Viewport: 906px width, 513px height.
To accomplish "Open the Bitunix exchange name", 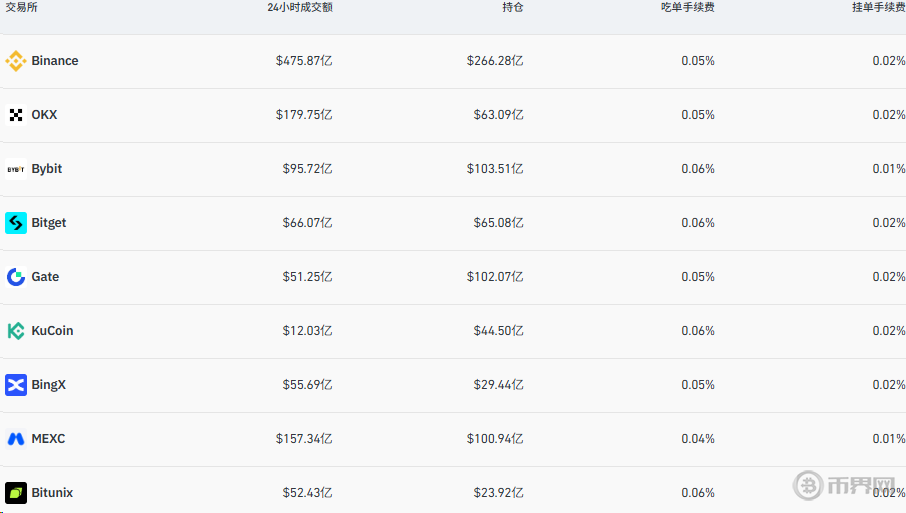I will 53,493.
